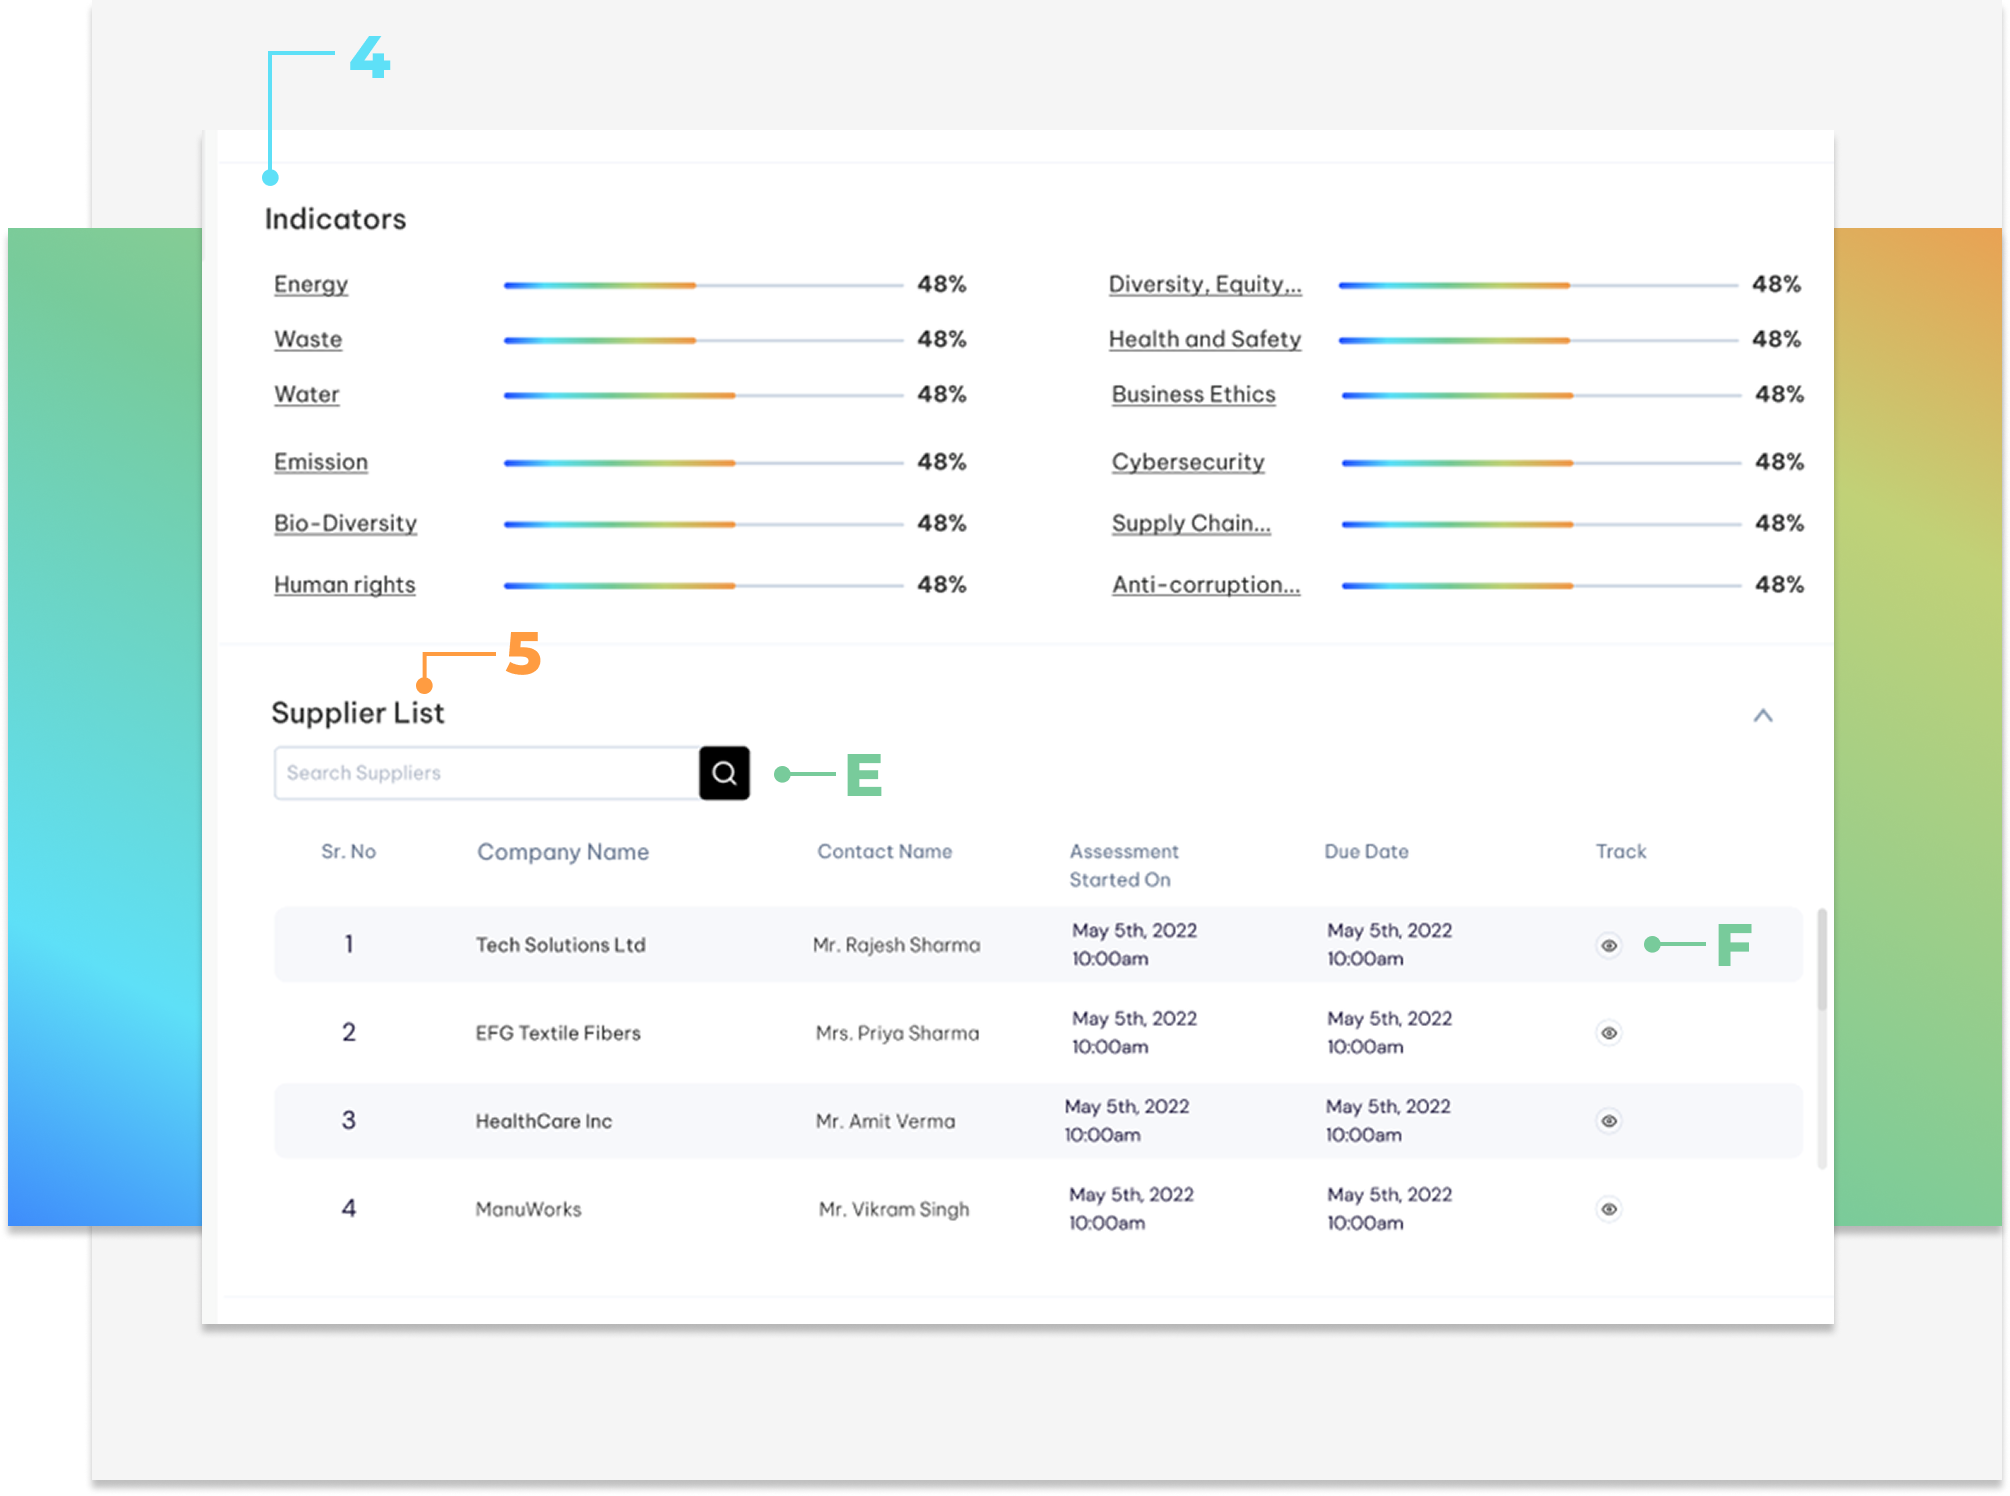Click the supplier table vertical scrollbar
Screen dimensions: 2010x1496
point(1821,960)
